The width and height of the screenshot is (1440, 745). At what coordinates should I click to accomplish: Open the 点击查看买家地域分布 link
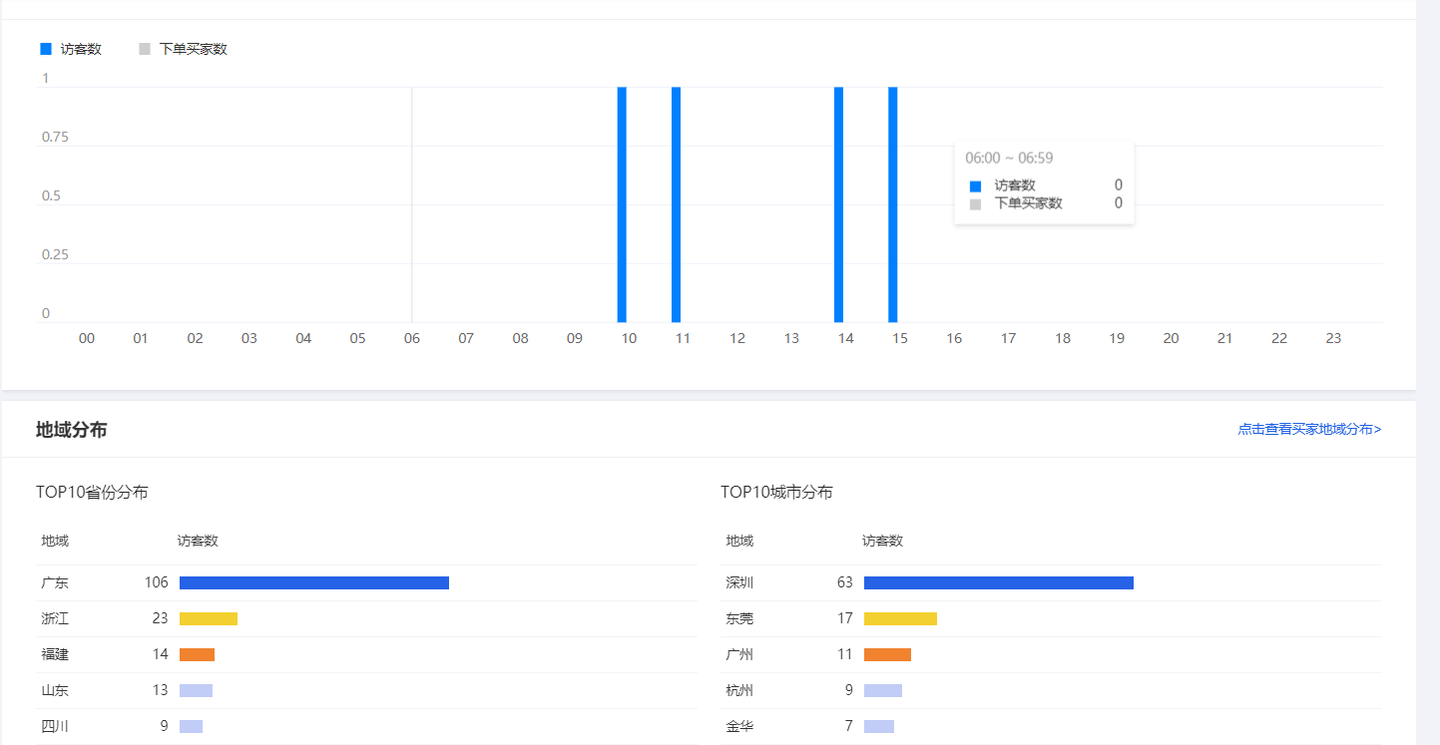(x=1310, y=429)
